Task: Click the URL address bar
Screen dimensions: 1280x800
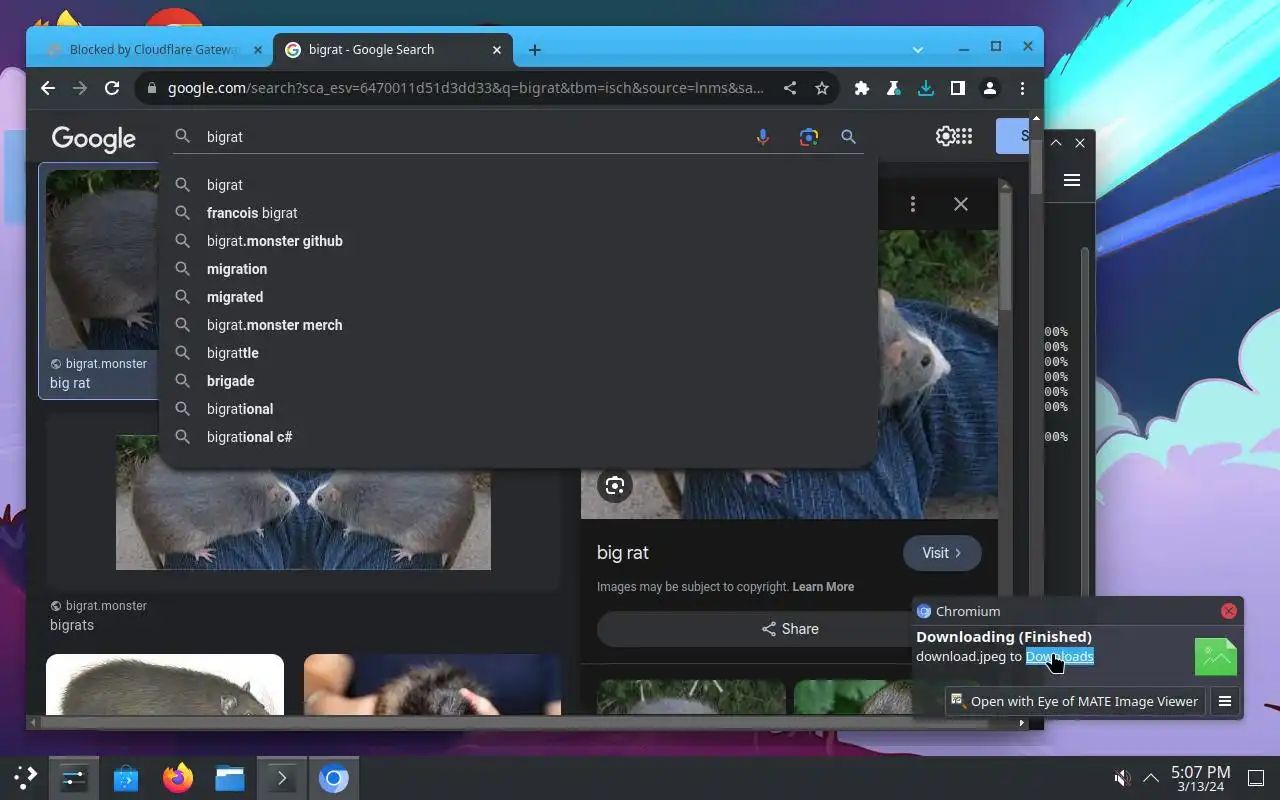Action: click(465, 88)
